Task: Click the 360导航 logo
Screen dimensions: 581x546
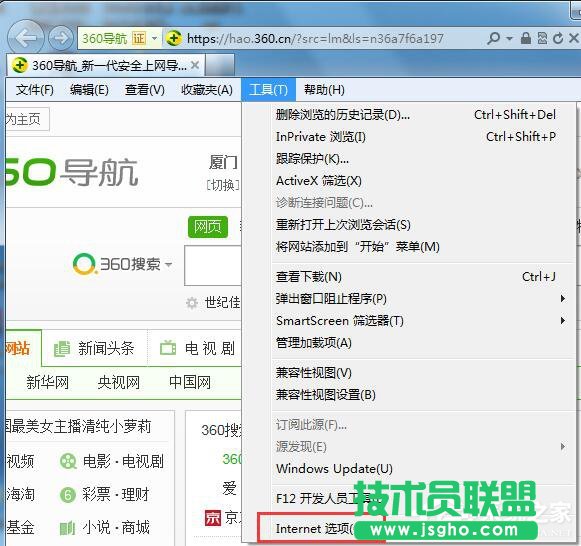Action: [72, 172]
